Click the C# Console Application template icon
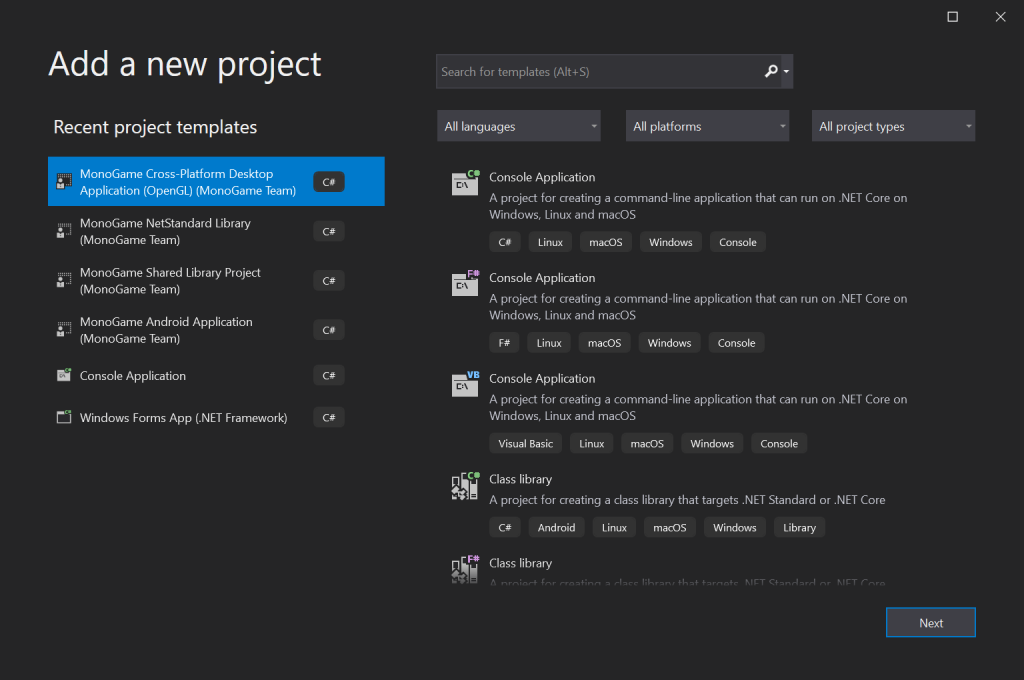 465,182
